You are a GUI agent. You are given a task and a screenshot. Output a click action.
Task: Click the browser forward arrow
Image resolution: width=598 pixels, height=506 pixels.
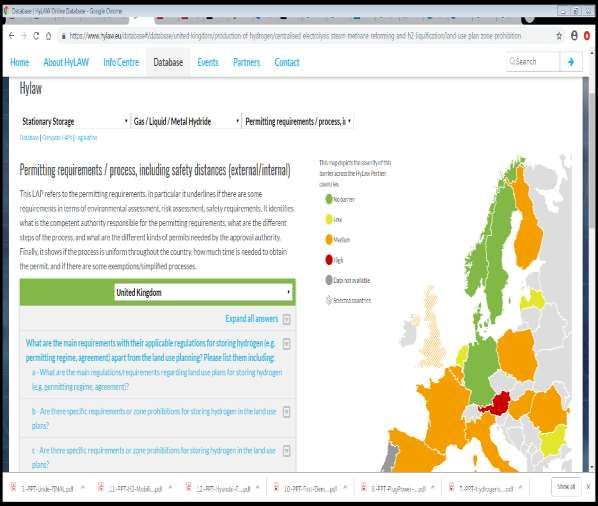pos(24,36)
